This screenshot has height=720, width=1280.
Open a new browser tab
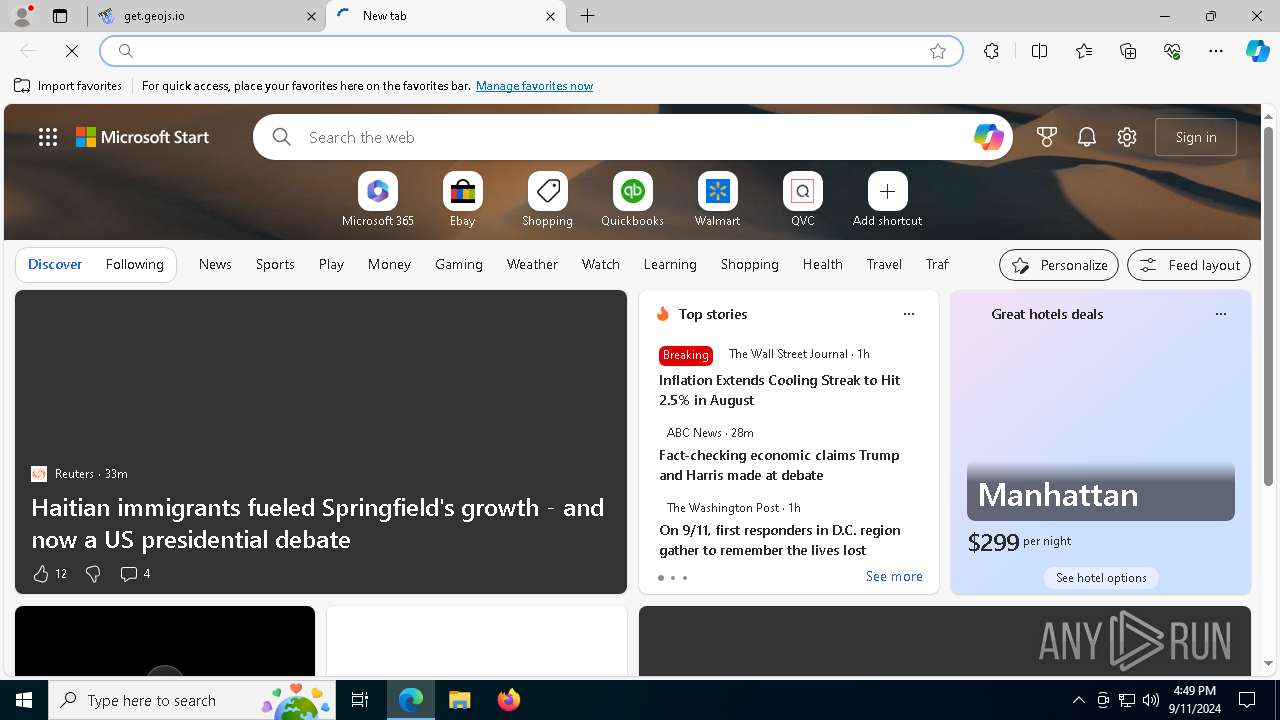pyautogui.click(x=588, y=16)
